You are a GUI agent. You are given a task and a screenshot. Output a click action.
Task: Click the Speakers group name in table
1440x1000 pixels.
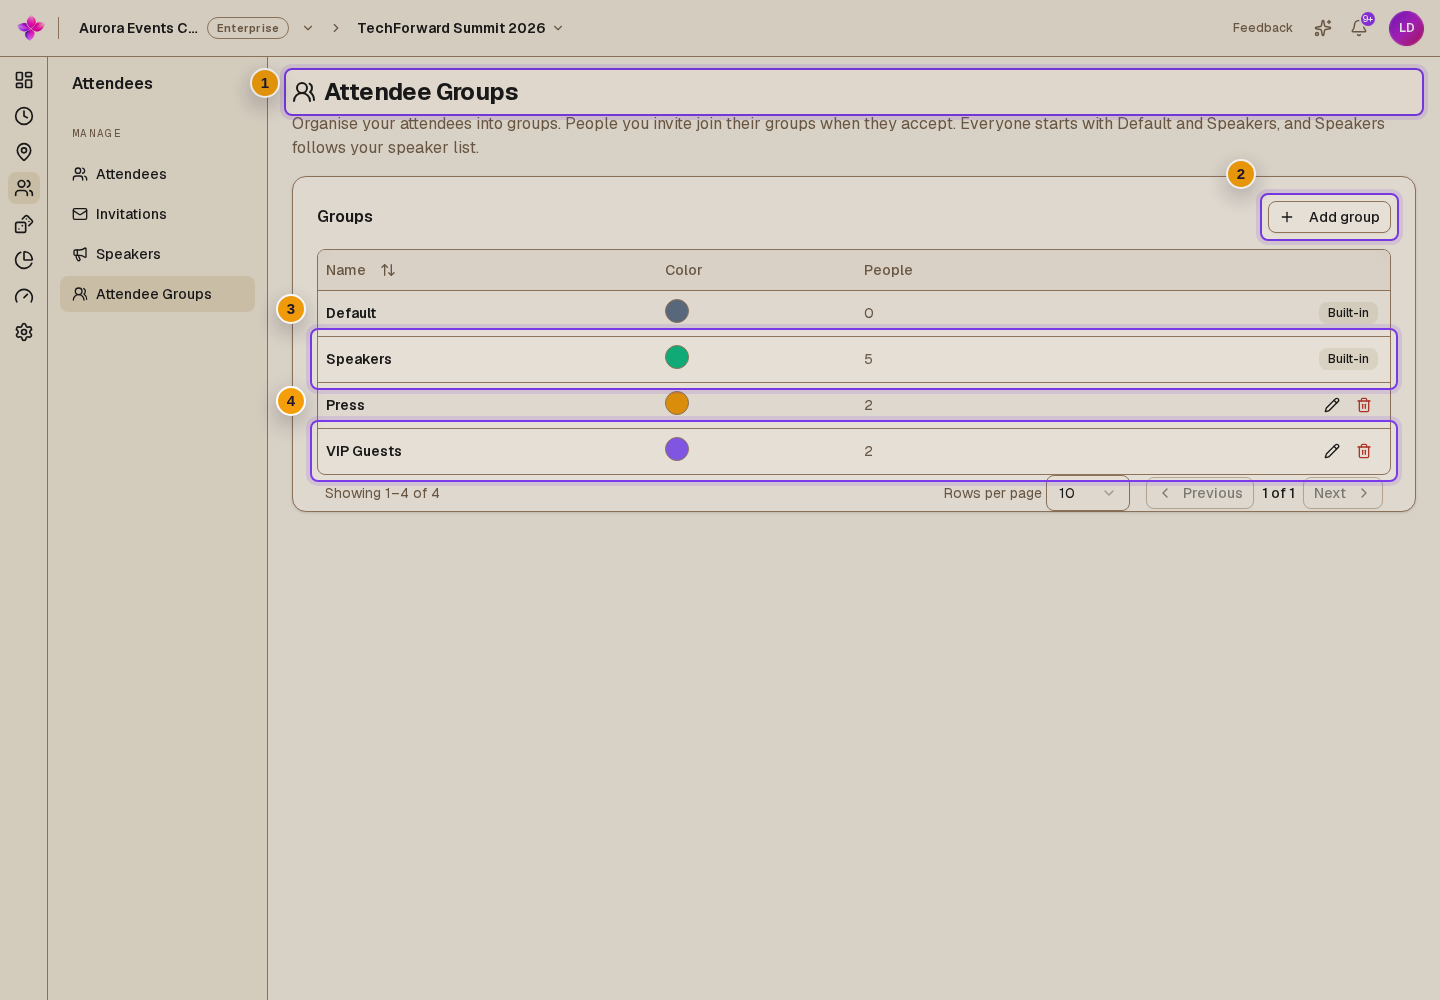point(359,359)
